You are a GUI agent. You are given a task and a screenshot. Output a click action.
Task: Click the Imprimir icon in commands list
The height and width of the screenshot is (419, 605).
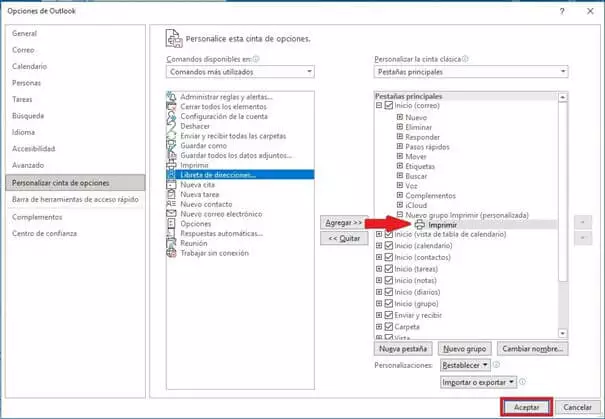(171, 165)
